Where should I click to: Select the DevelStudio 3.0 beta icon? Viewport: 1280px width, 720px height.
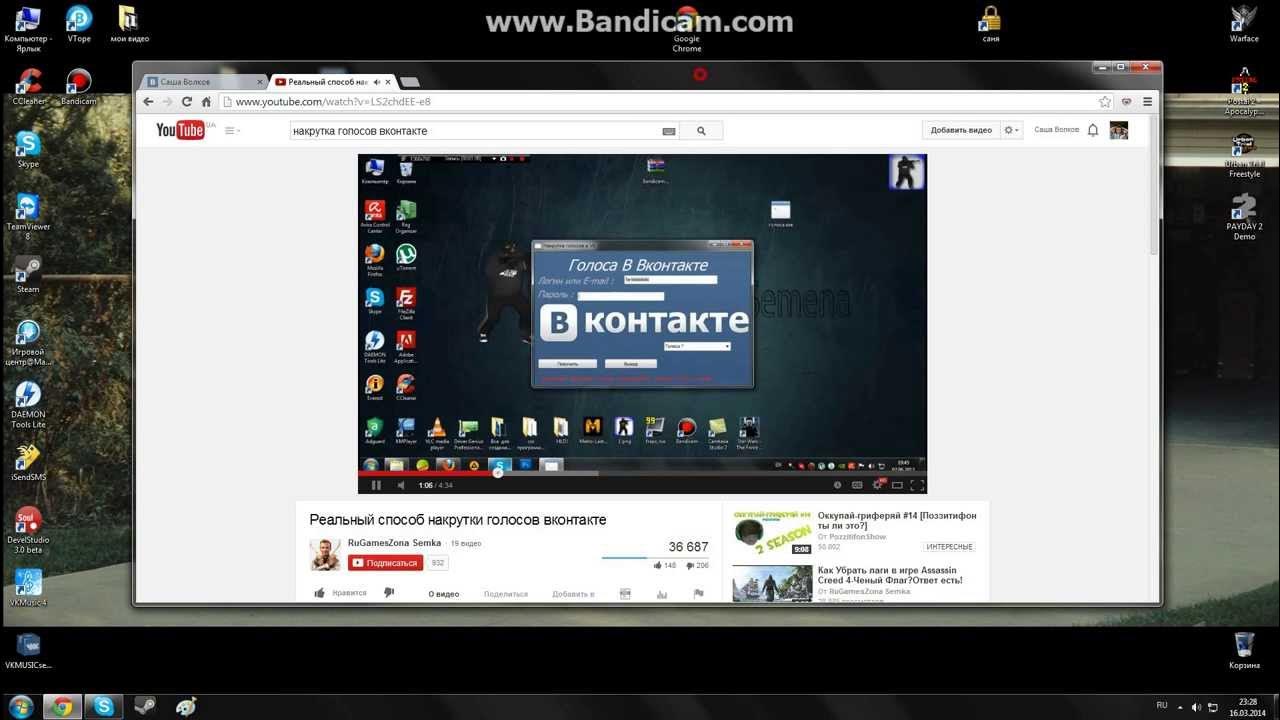[28, 532]
